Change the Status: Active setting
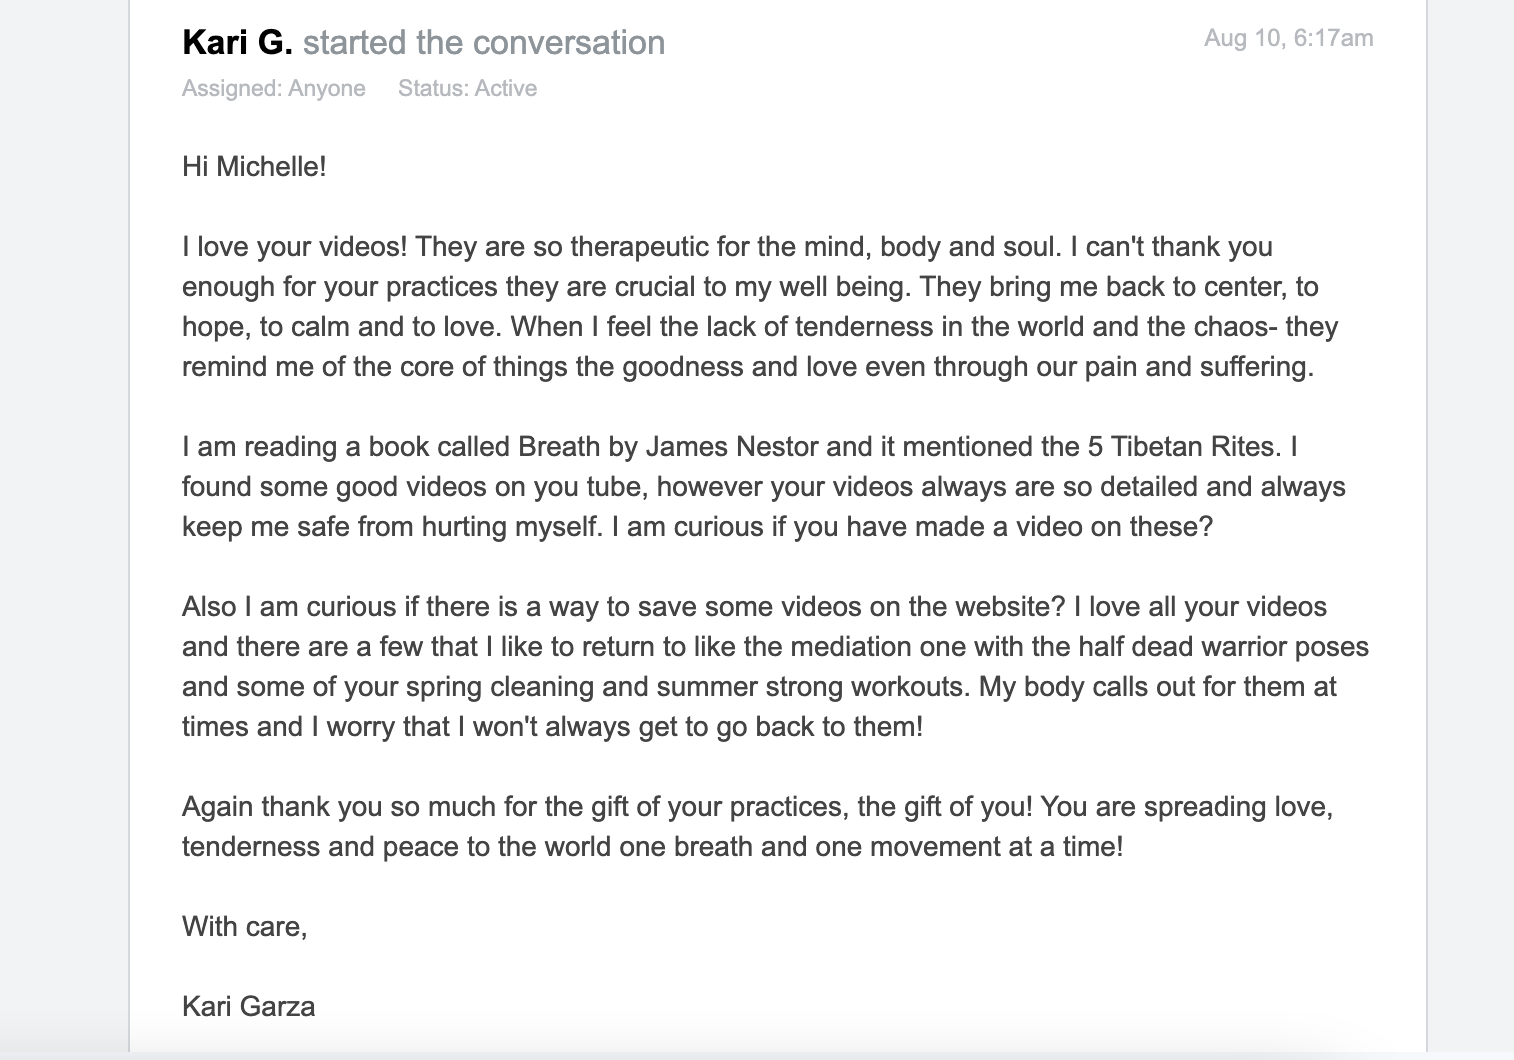 (x=467, y=88)
